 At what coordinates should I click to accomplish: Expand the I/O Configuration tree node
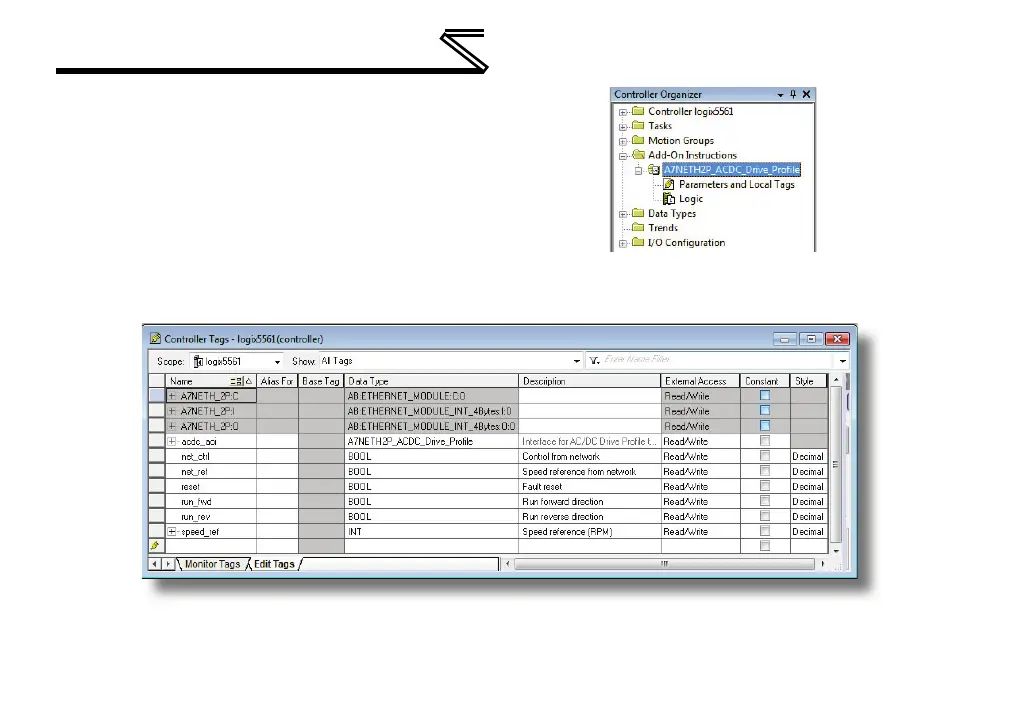coord(623,244)
